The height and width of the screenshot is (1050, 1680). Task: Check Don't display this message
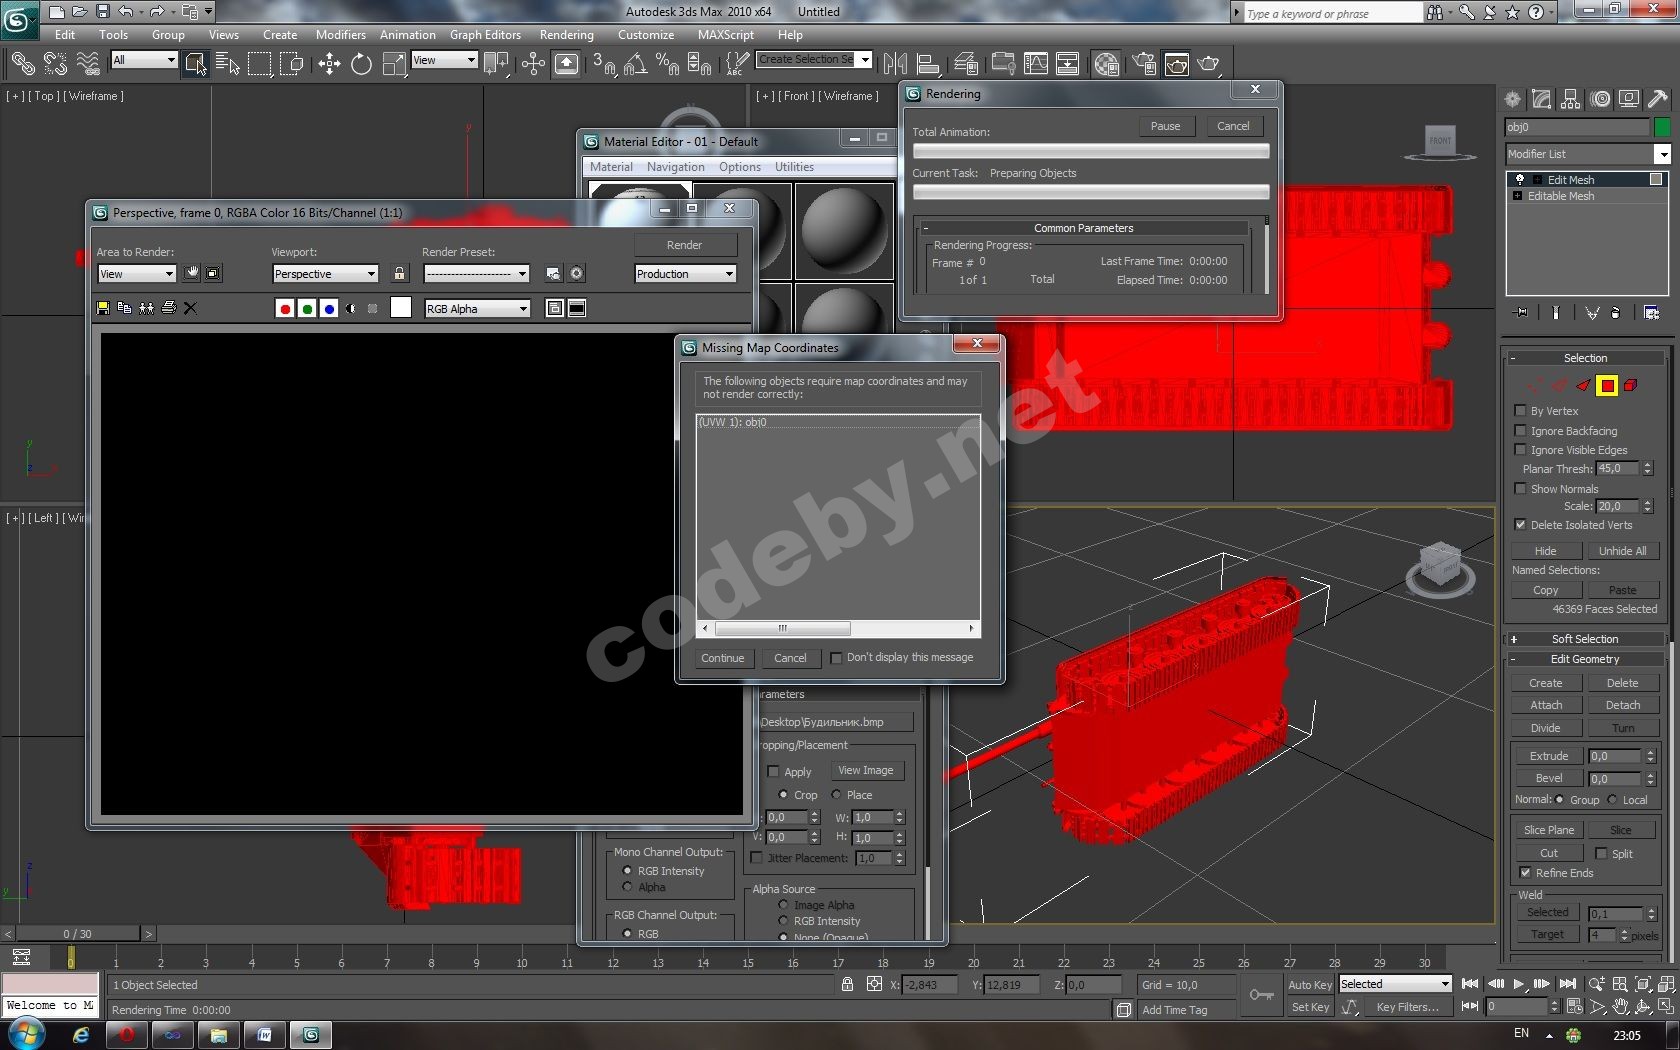click(x=836, y=657)
